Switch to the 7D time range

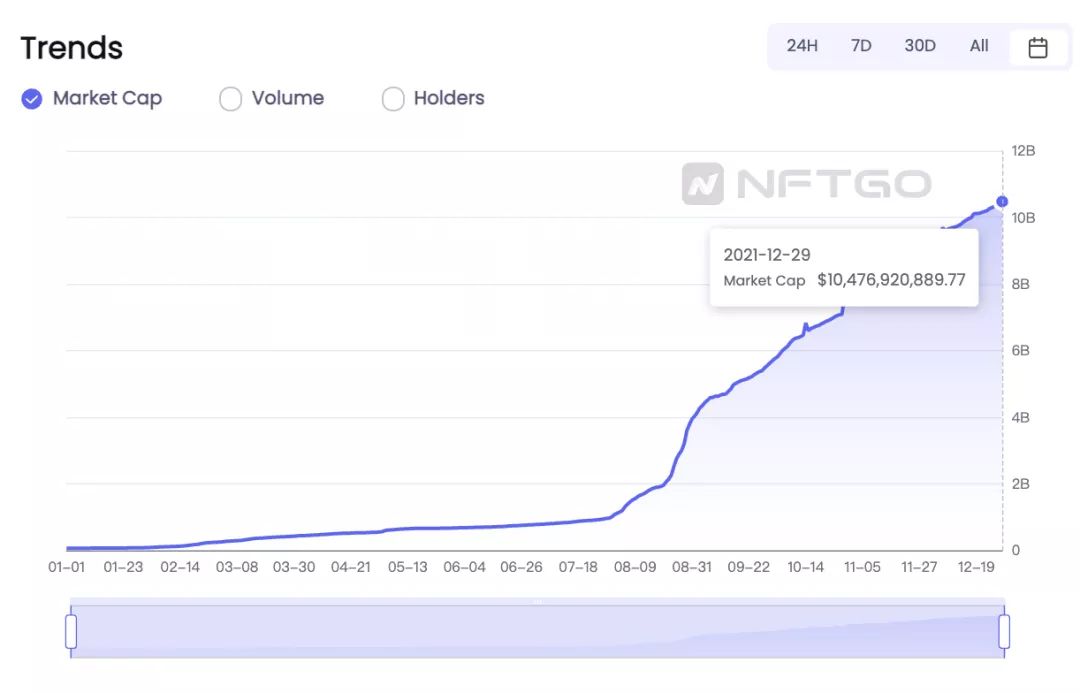point(861,46)
